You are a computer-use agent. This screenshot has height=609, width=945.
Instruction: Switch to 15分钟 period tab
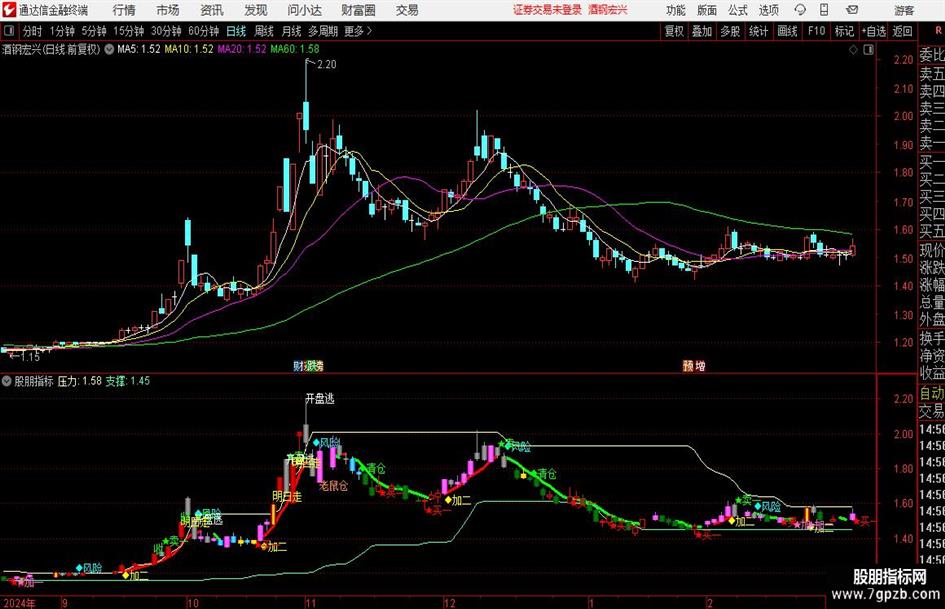[x=128, y=31]
